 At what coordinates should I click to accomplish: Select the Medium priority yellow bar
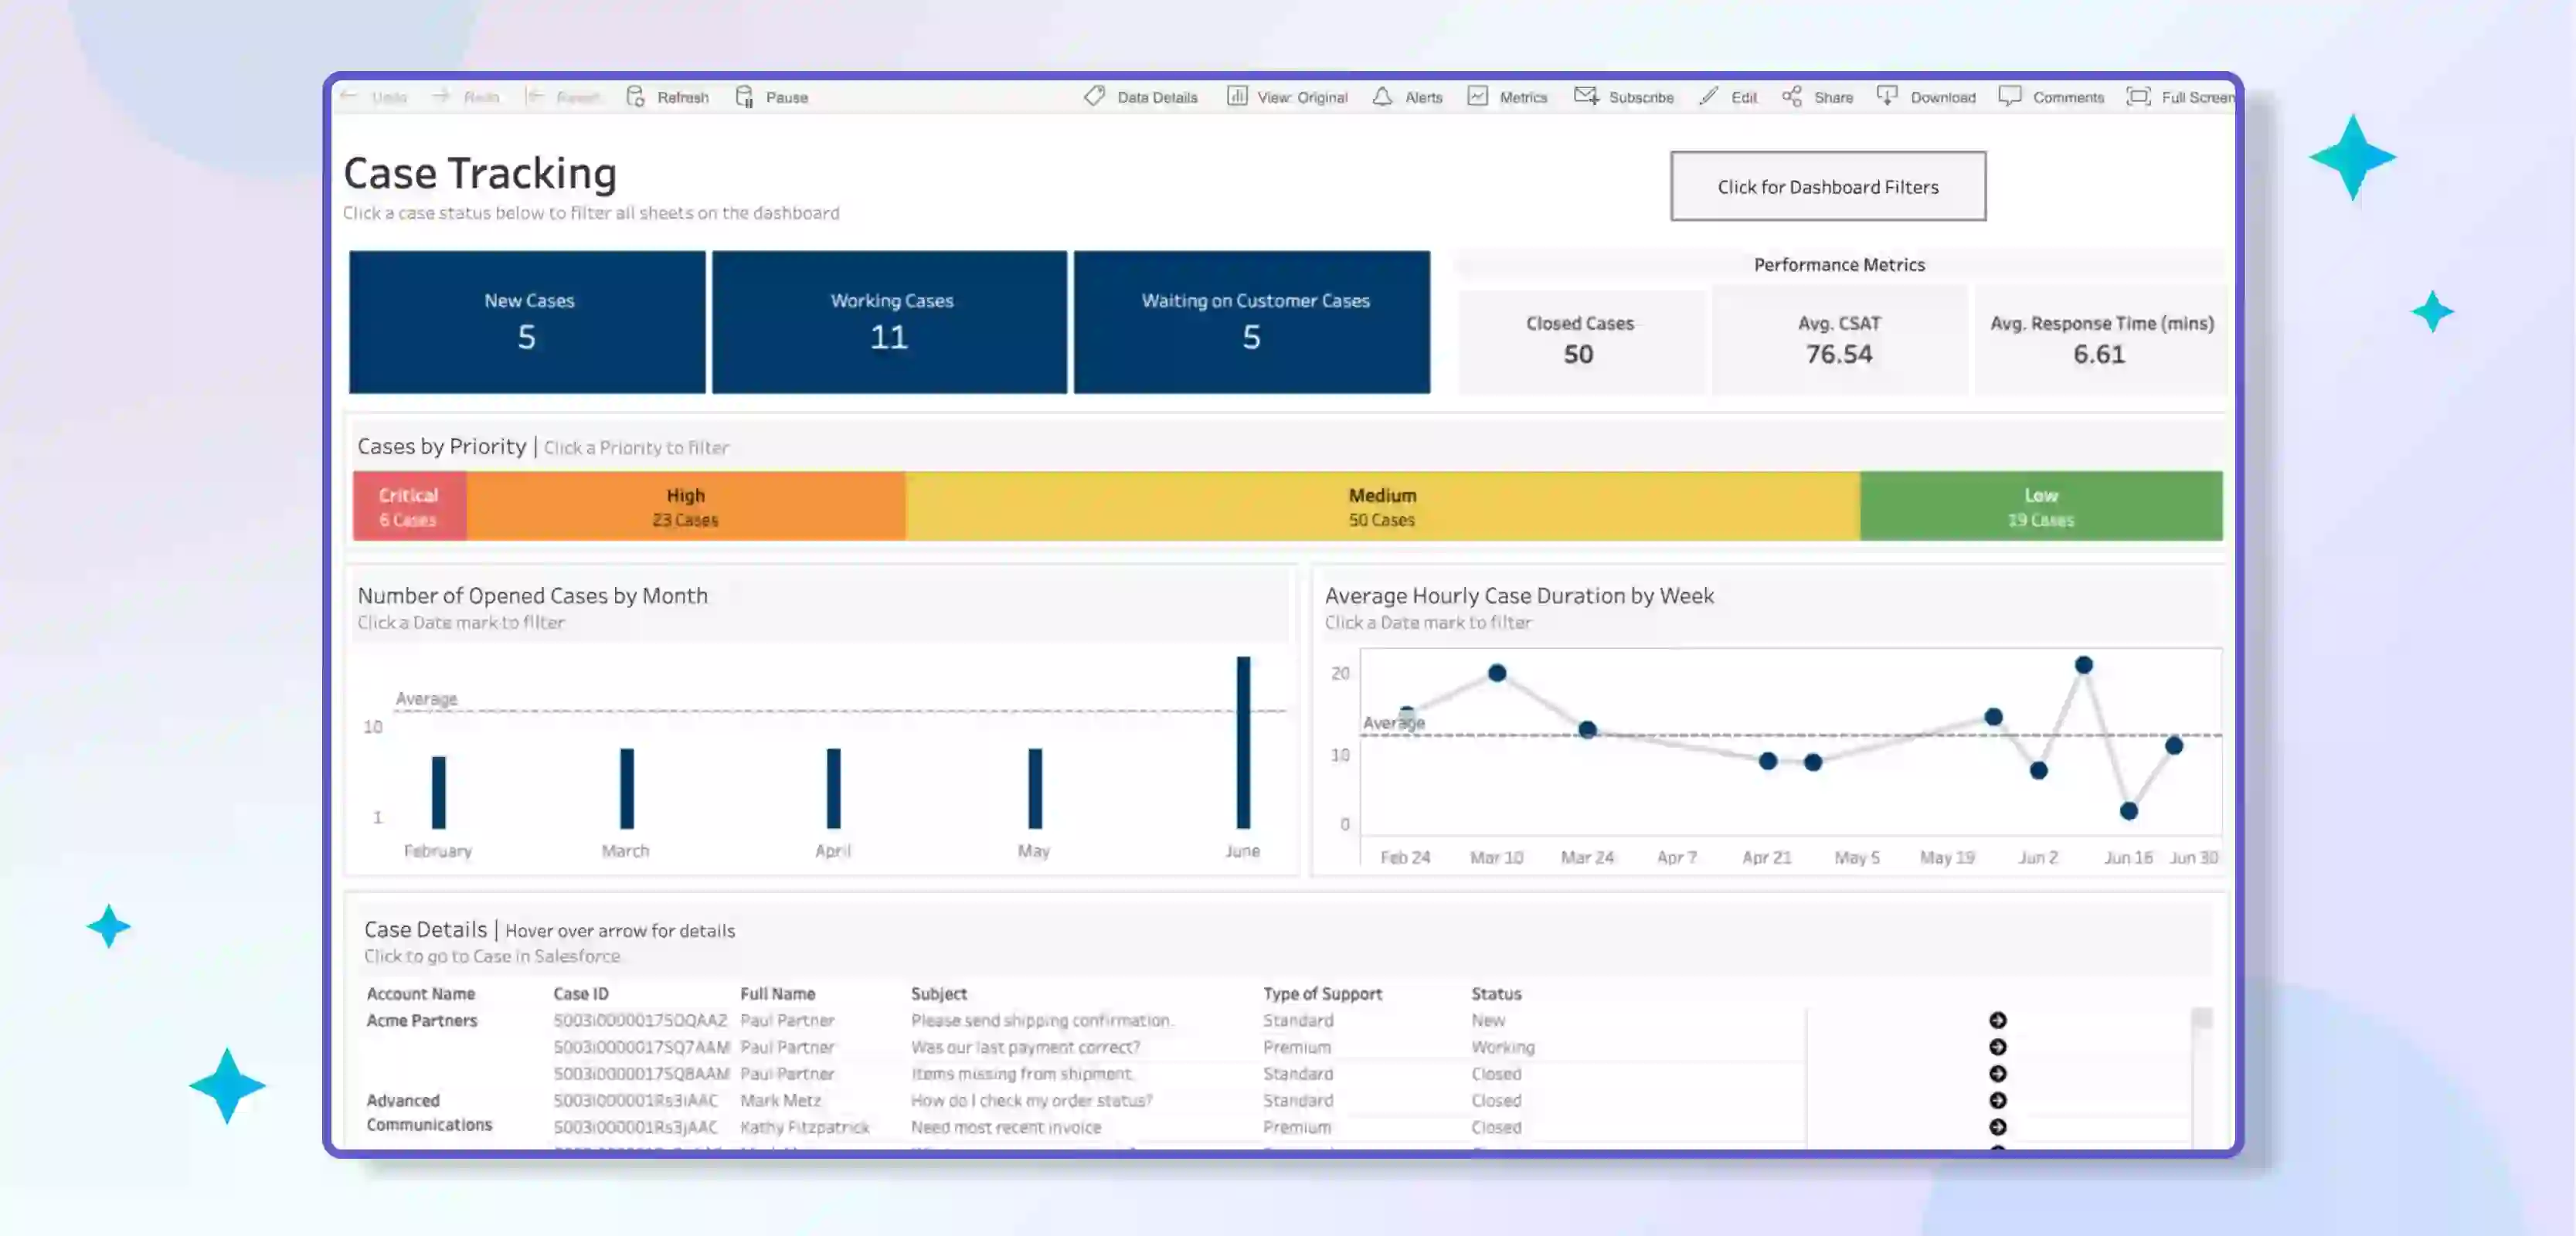[1382, 506]
